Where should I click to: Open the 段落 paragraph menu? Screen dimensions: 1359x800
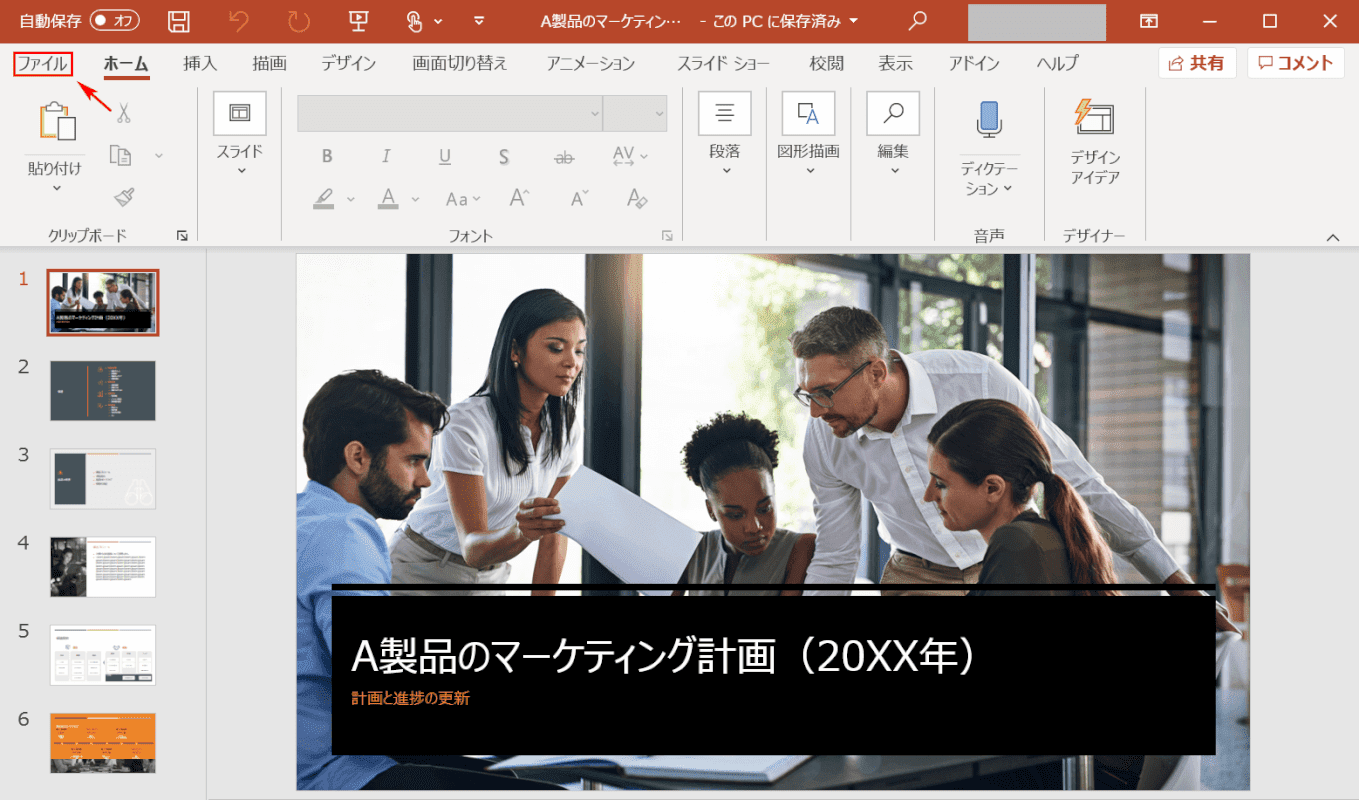pos(725,133)
